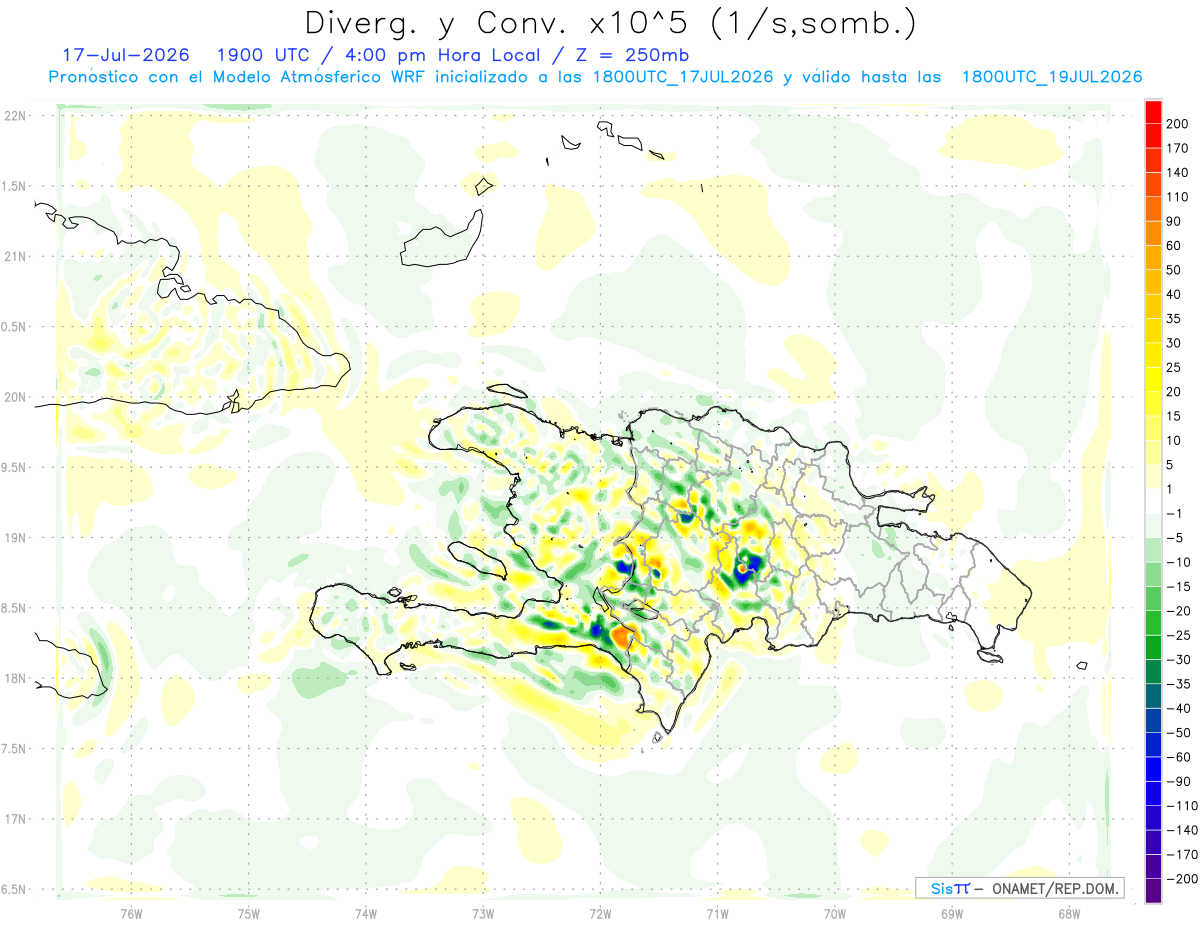
Task: Click the '75W' longitude label
Action: click(249, 915)
